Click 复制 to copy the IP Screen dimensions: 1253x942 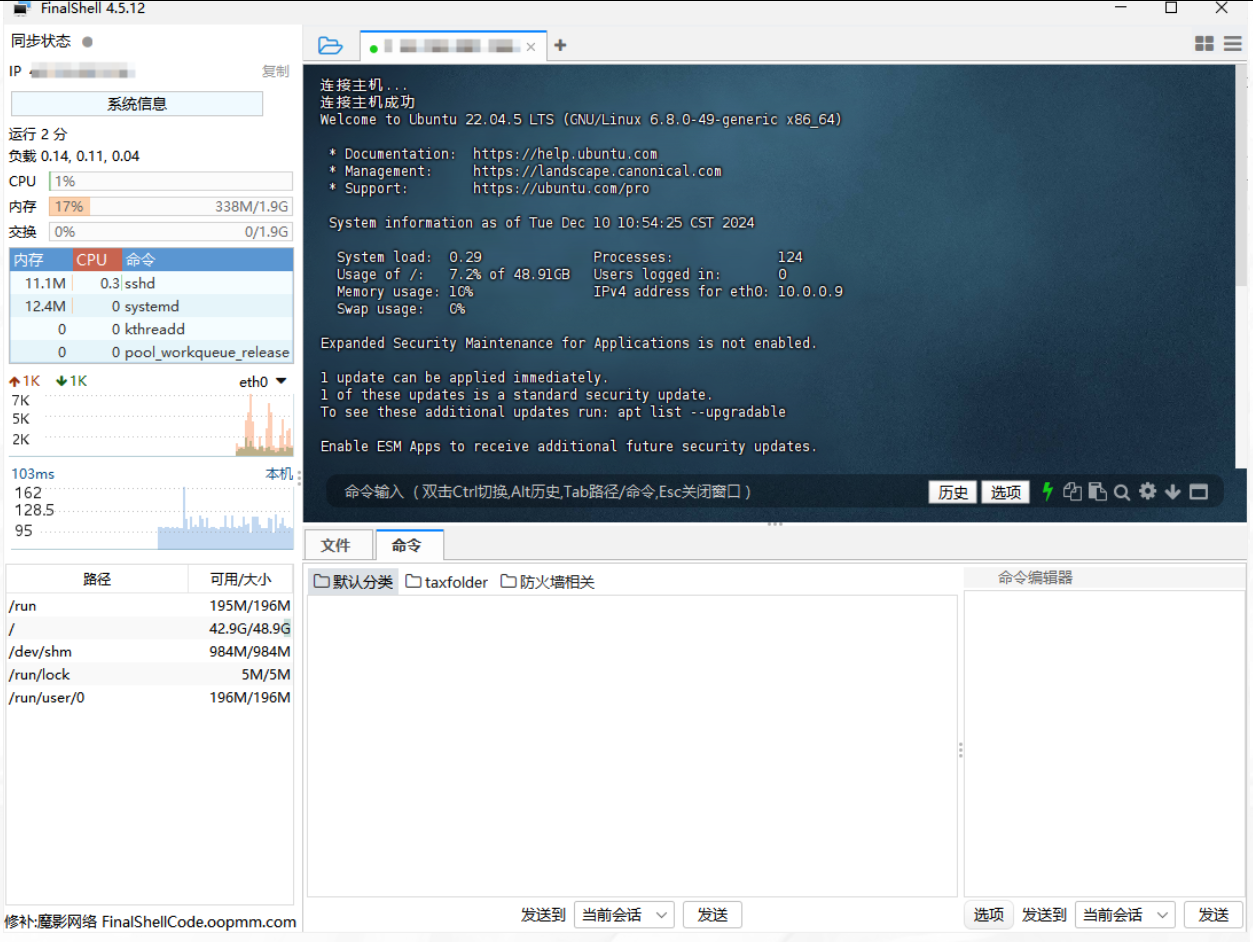[x=275, y=72]
